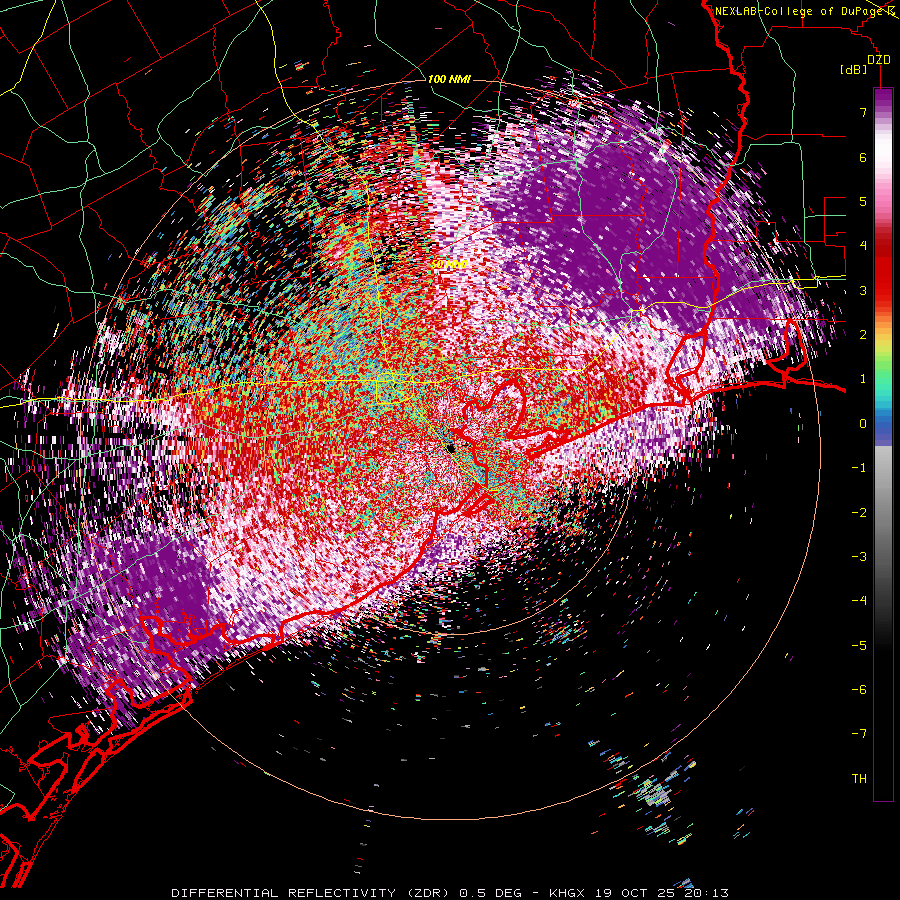
Task: Select the -4 value on the color scale
Action: click(x=859, y=600)
